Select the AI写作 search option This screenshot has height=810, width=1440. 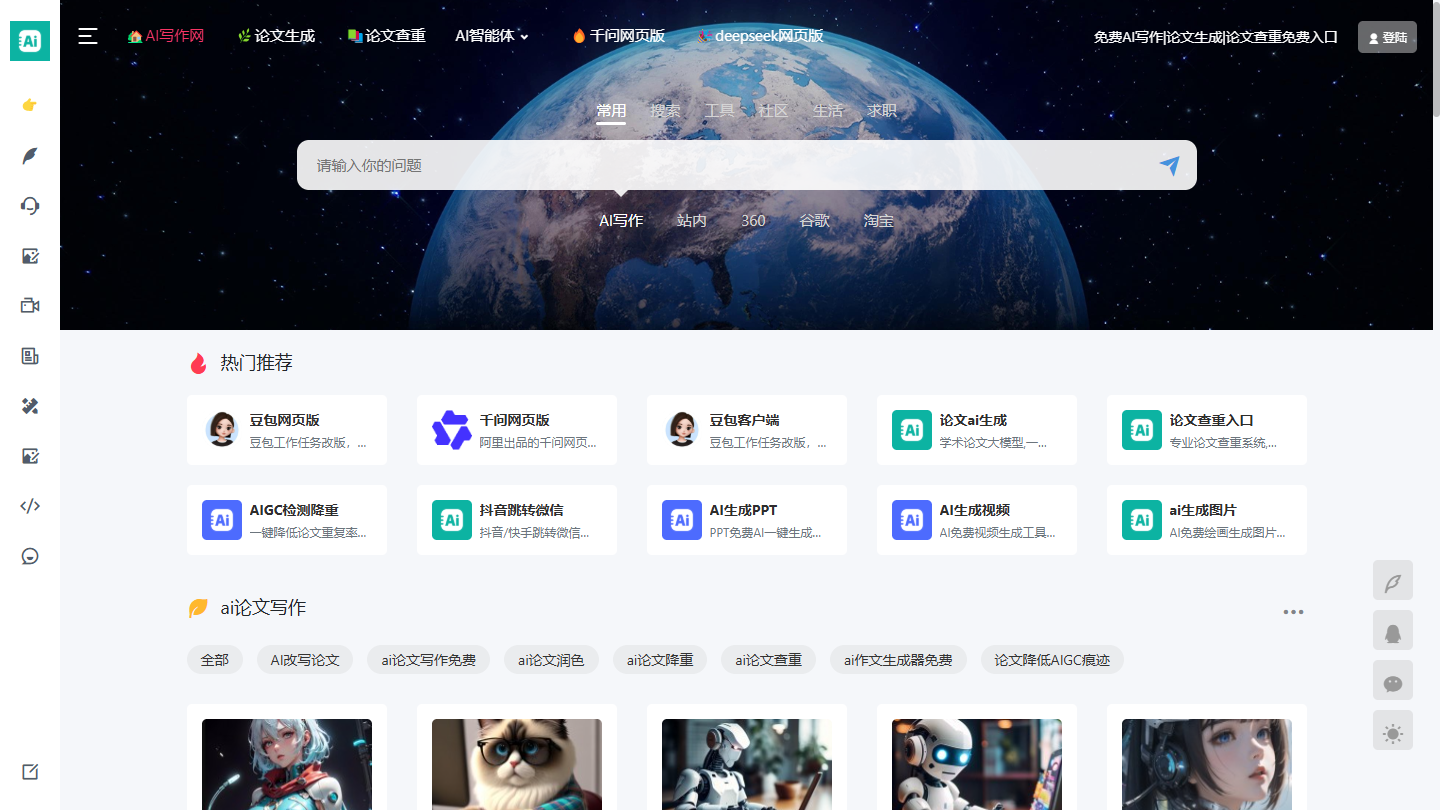[x=621, y=220]
